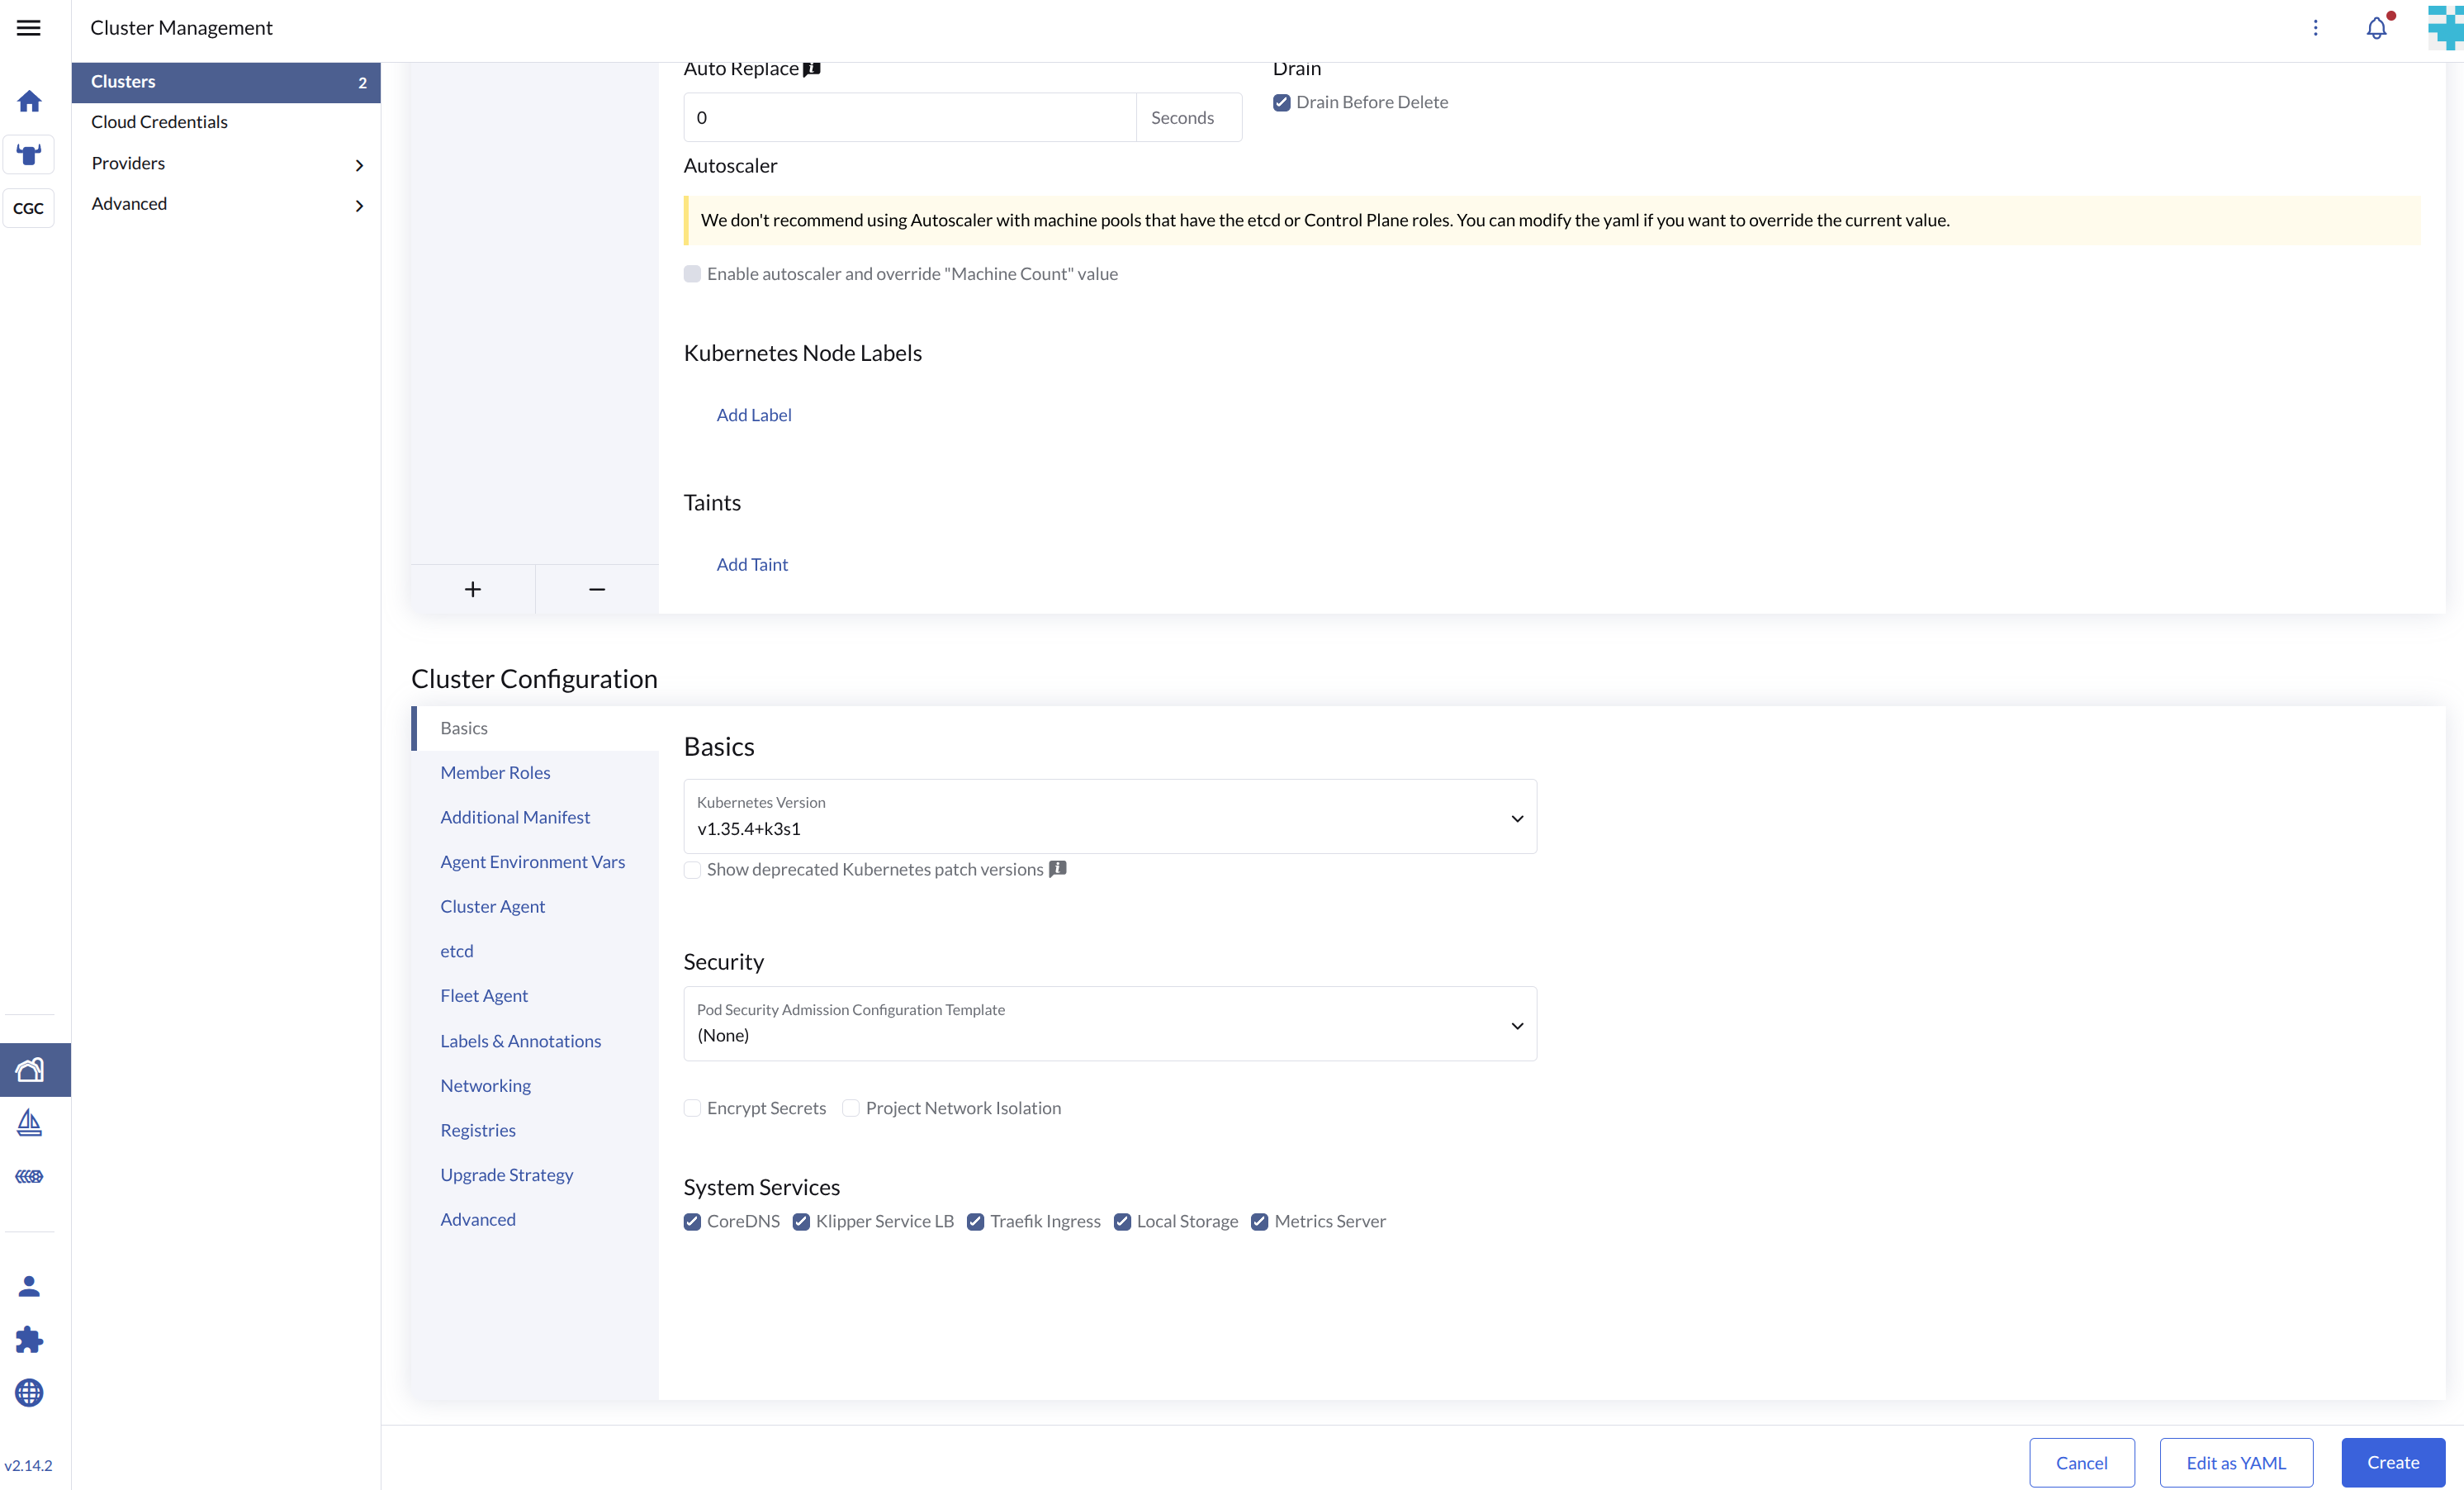Image resolution: width=2464 pixels, height=1490 pixels.
Task: Add a machine pool with plus
Action: tap(473, 590)
